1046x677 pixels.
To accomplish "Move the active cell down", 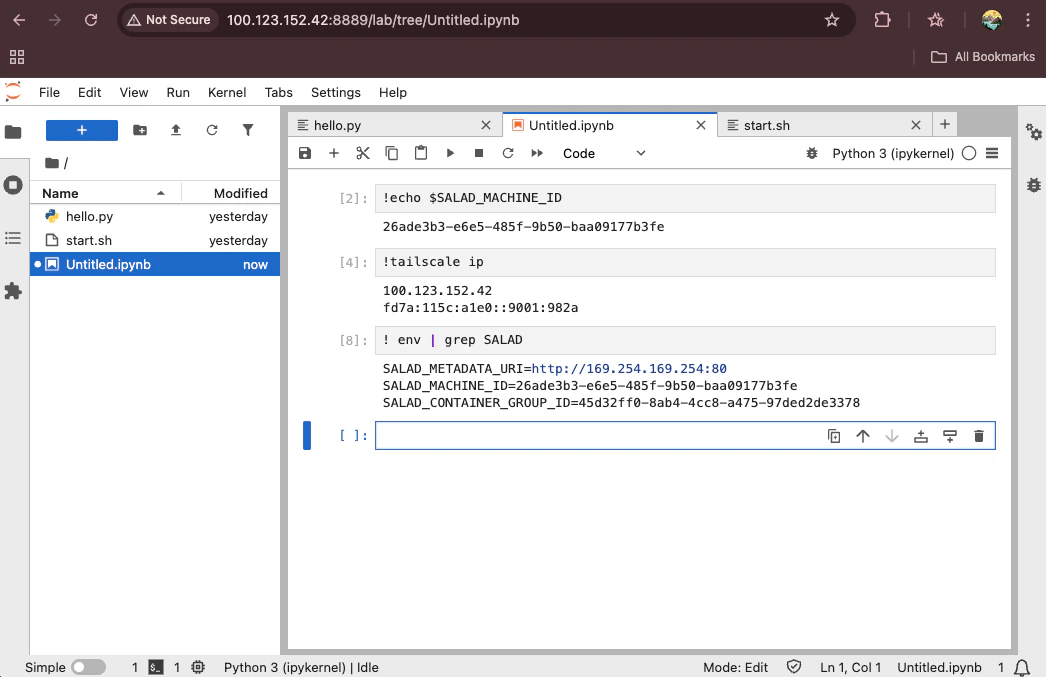I will (x=892, y=436).
